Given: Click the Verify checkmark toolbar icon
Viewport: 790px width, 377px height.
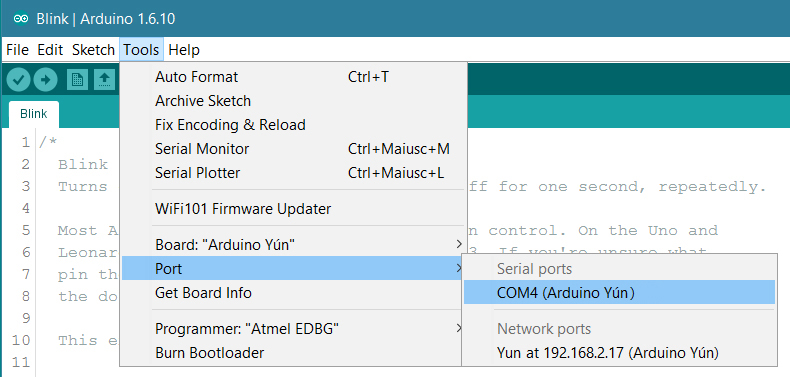Looking at the screenshot, I should point(19,80).
